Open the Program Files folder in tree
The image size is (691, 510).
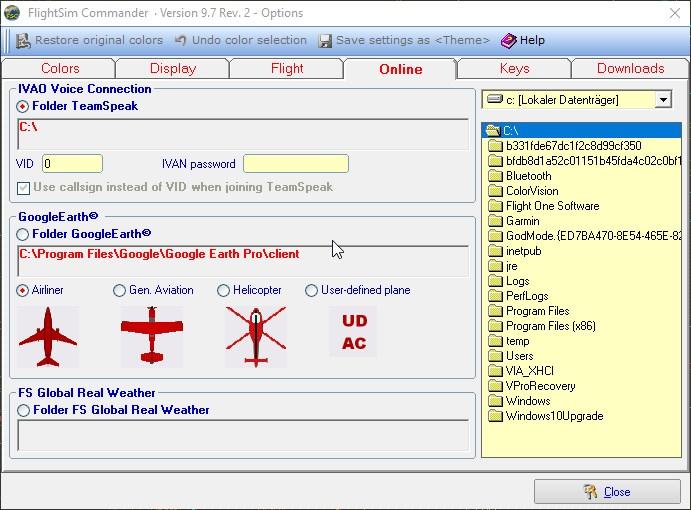[x=537, y=311]
